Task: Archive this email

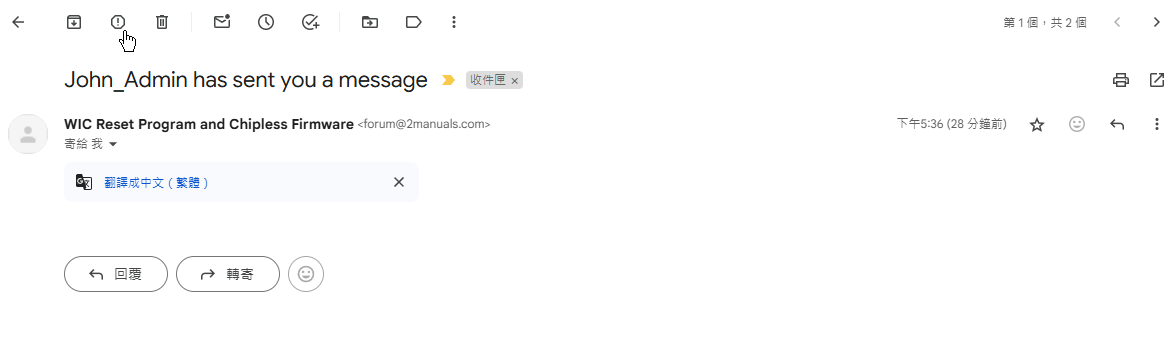Action: tap(73, 22)
